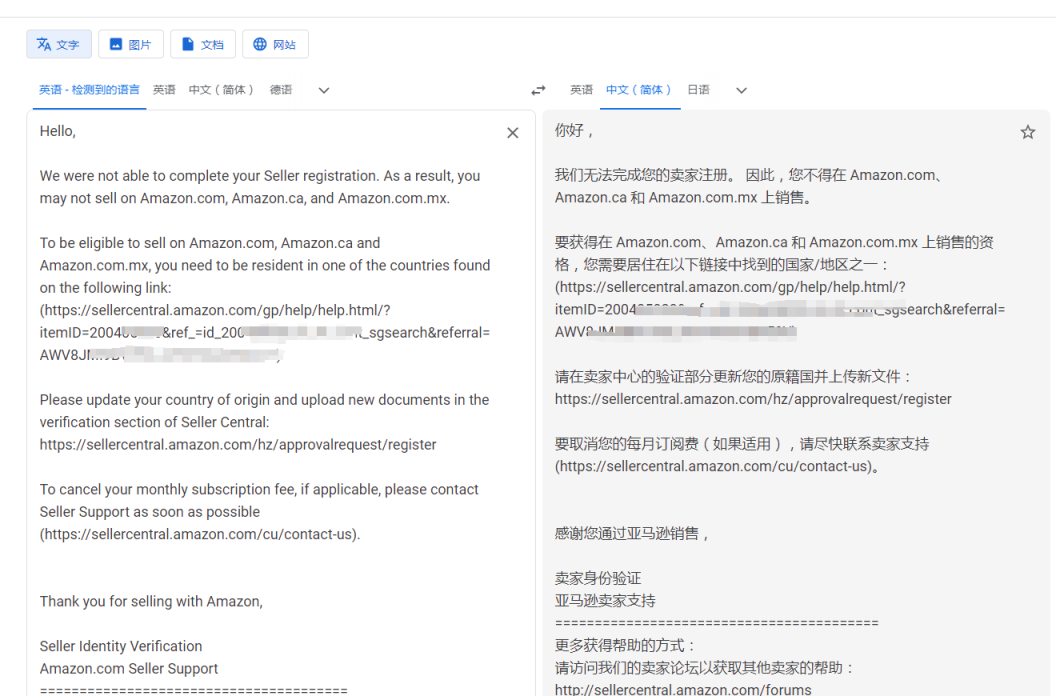1056x696 pixels.
Task: Click the source text 'Hello,' line
Action: coord(58,131)
